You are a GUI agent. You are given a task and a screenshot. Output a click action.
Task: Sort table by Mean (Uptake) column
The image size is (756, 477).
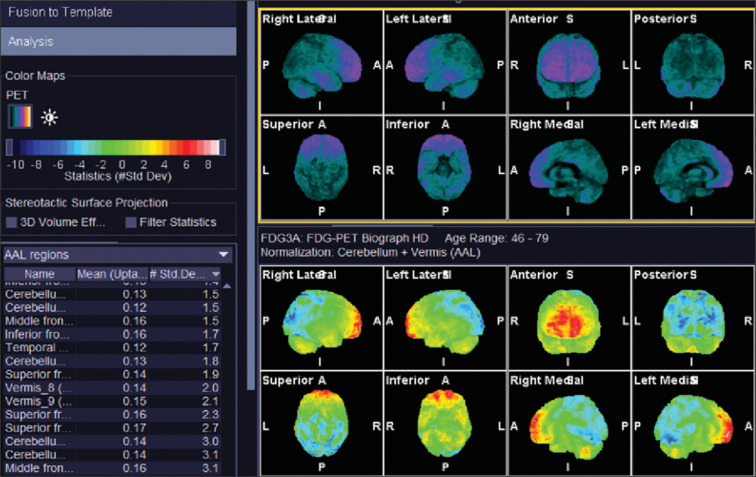click(x=112, y=274)
